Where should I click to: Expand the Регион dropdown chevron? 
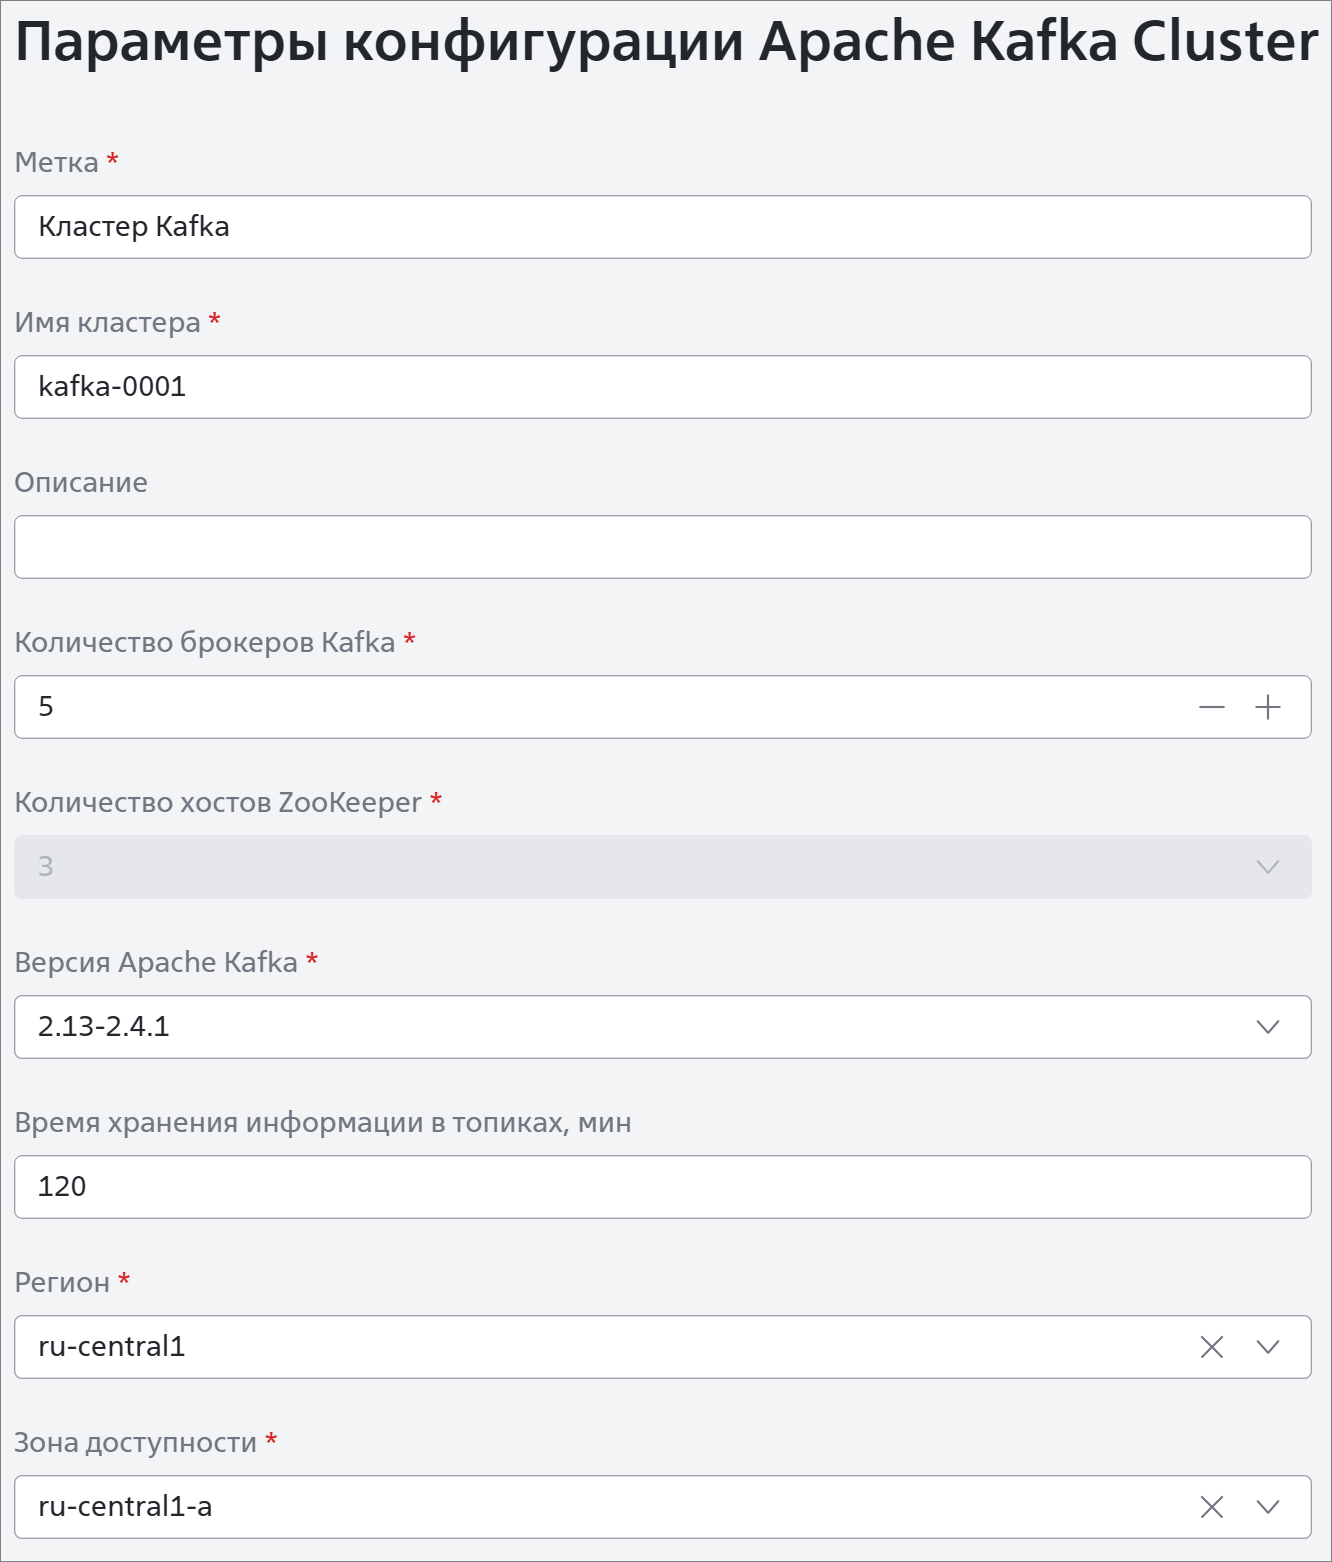click(1268, 1347)
